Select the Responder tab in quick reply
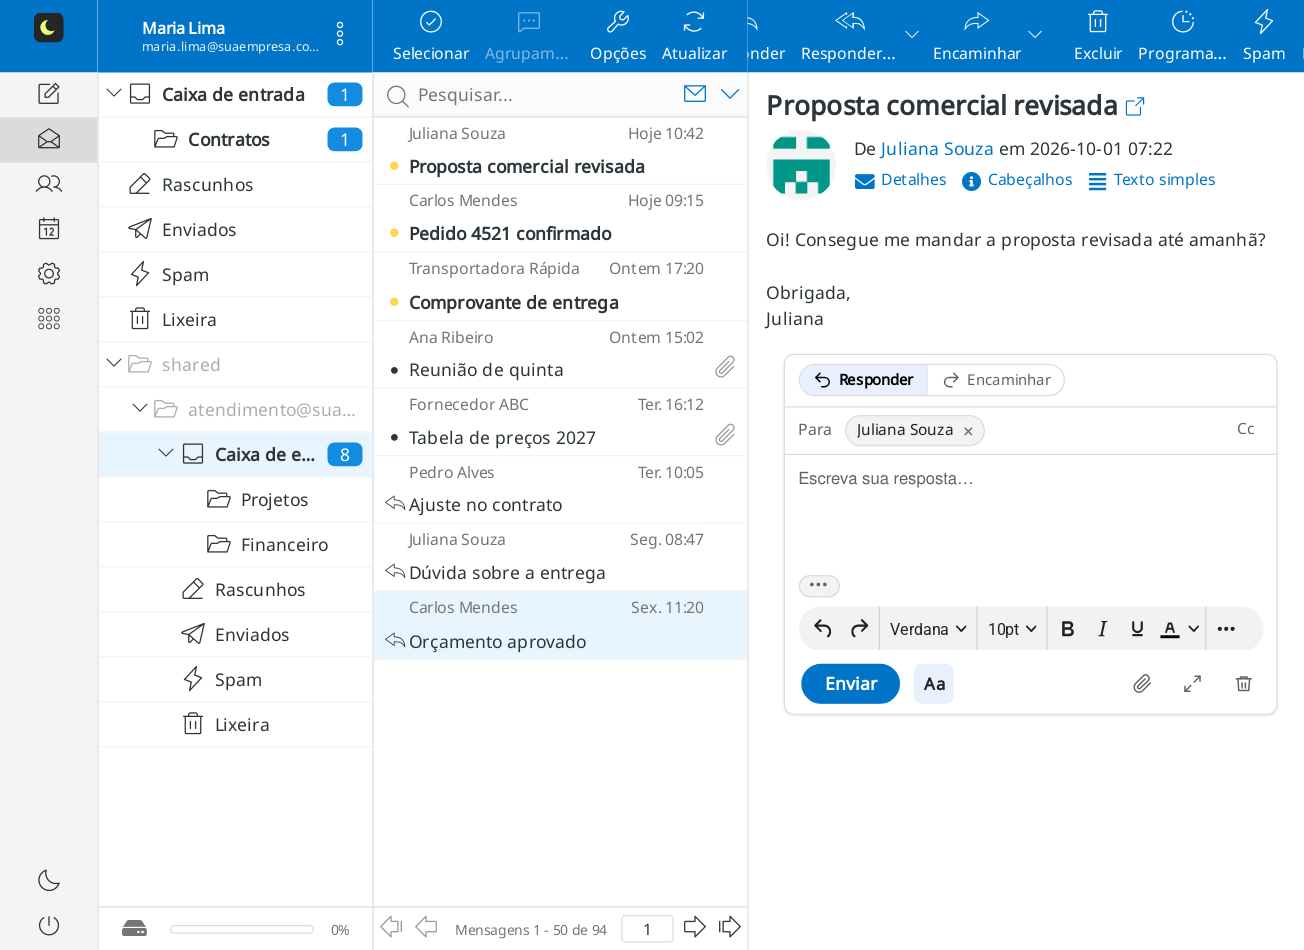Viewport: 1304px width, 950px height. (x=864, y=380)
